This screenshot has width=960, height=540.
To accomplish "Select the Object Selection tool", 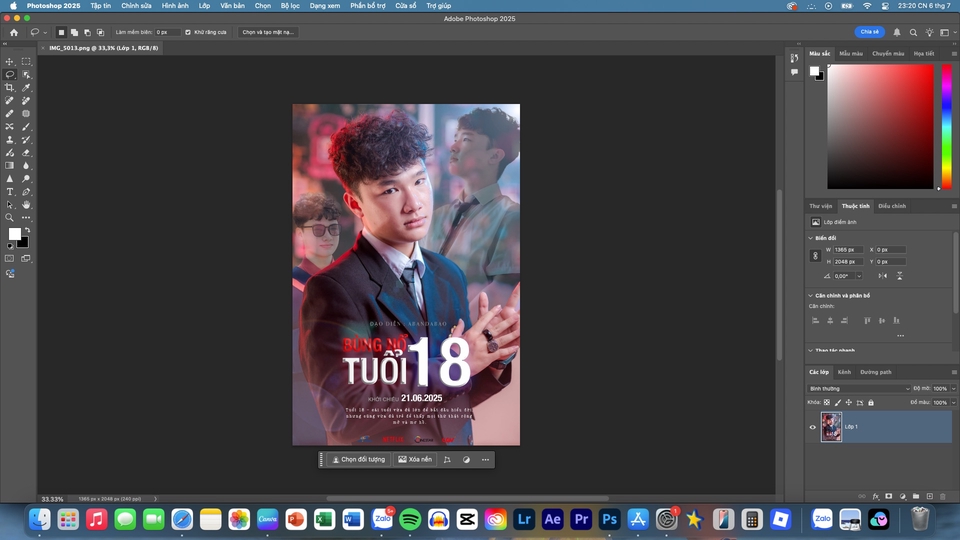I will (x=26, y=75).
